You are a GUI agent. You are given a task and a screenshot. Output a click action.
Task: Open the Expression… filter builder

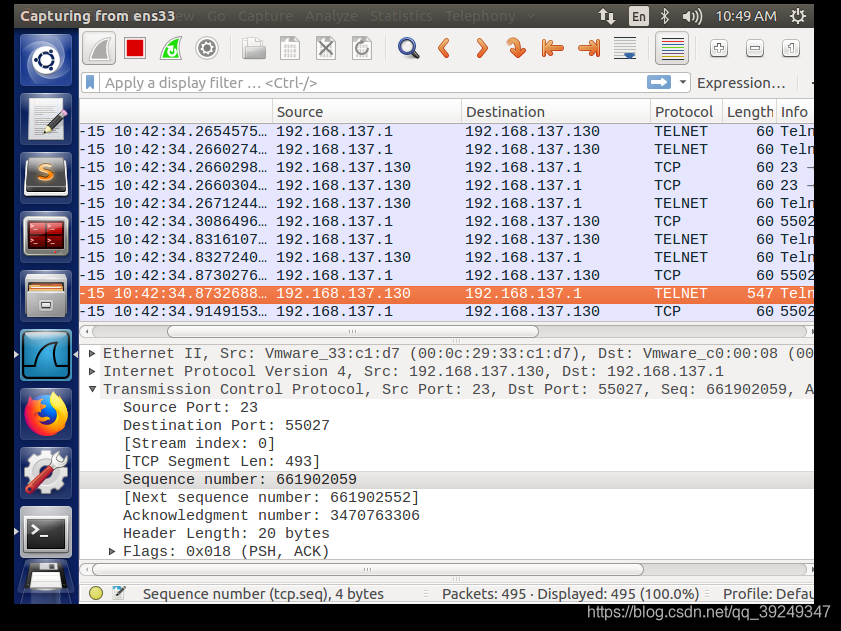741,83
